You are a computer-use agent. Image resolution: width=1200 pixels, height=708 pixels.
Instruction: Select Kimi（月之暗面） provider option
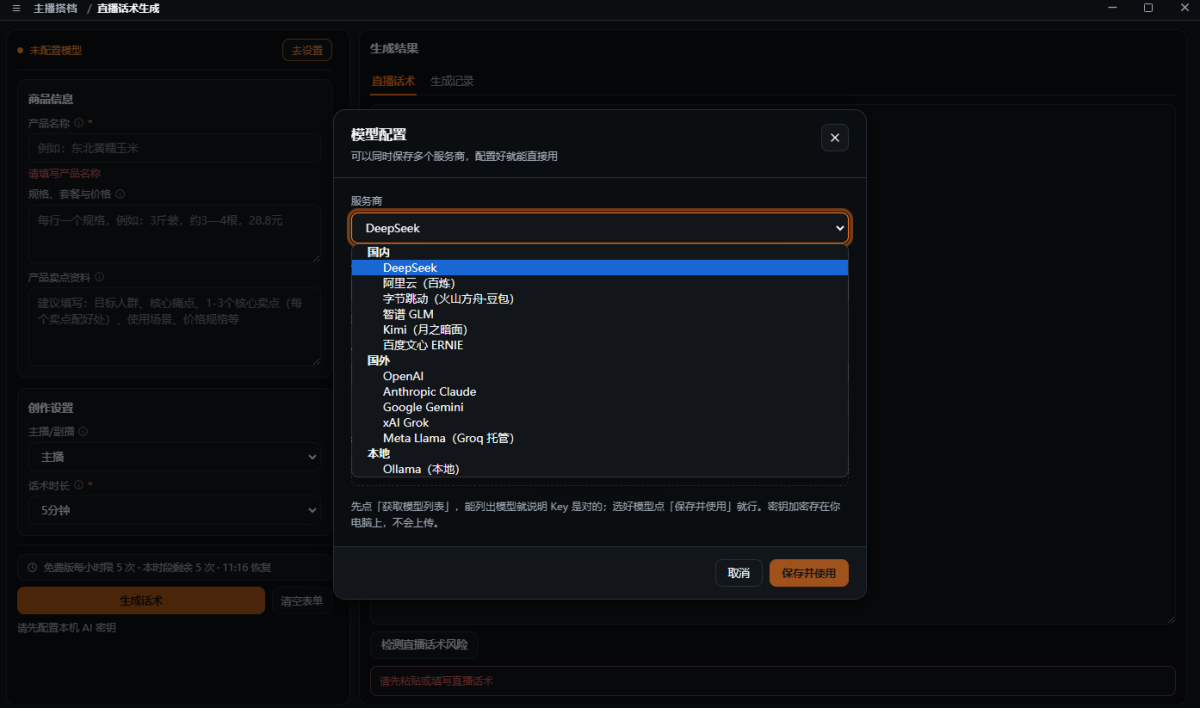tap(600, 330)
